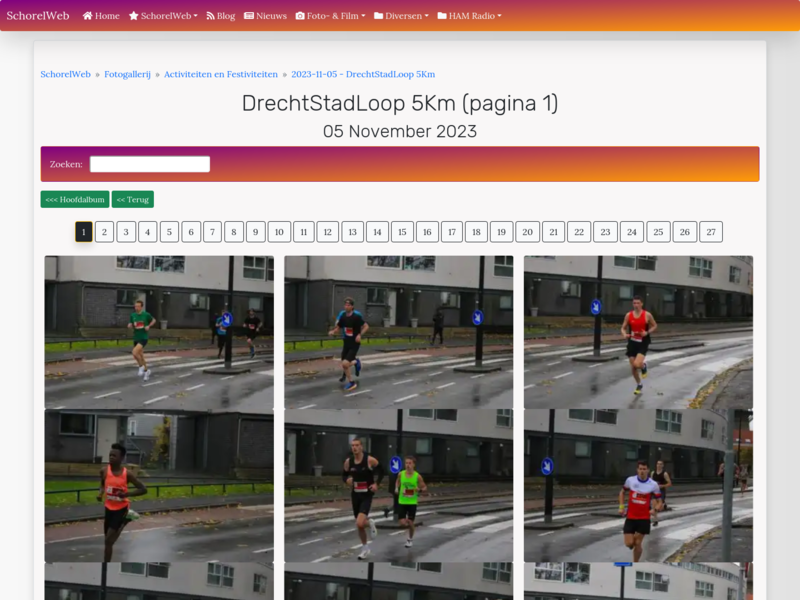The height and width of the screenshot is (600, 800).
Task: Go to pagination page 20
Action: 528,232
